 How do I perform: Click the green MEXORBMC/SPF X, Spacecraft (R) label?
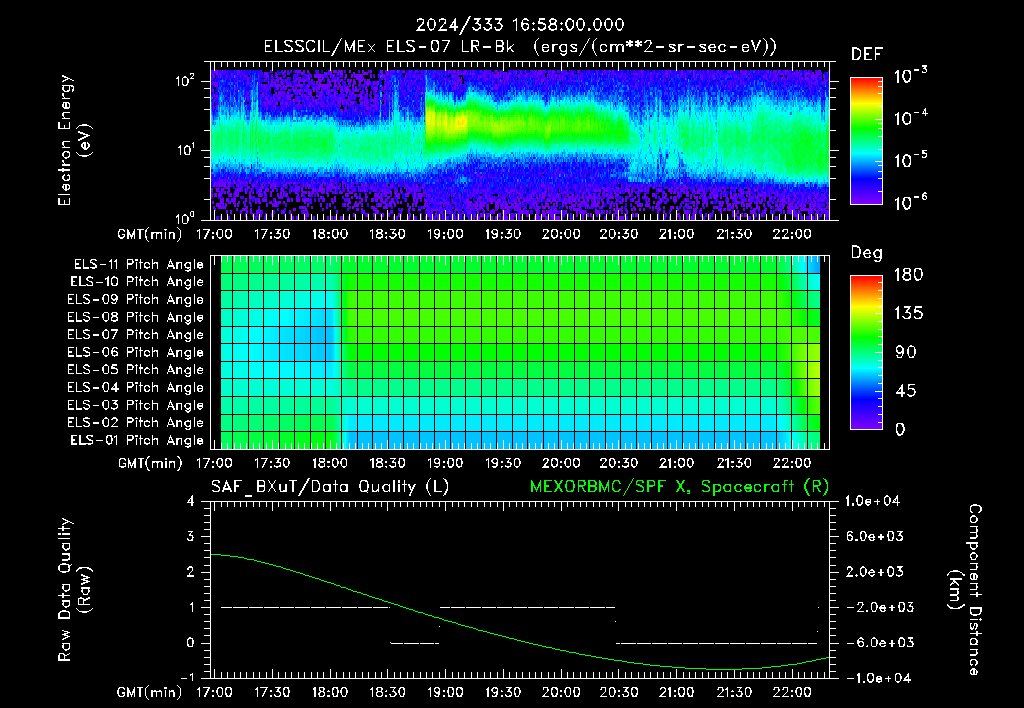coord(679,487)
